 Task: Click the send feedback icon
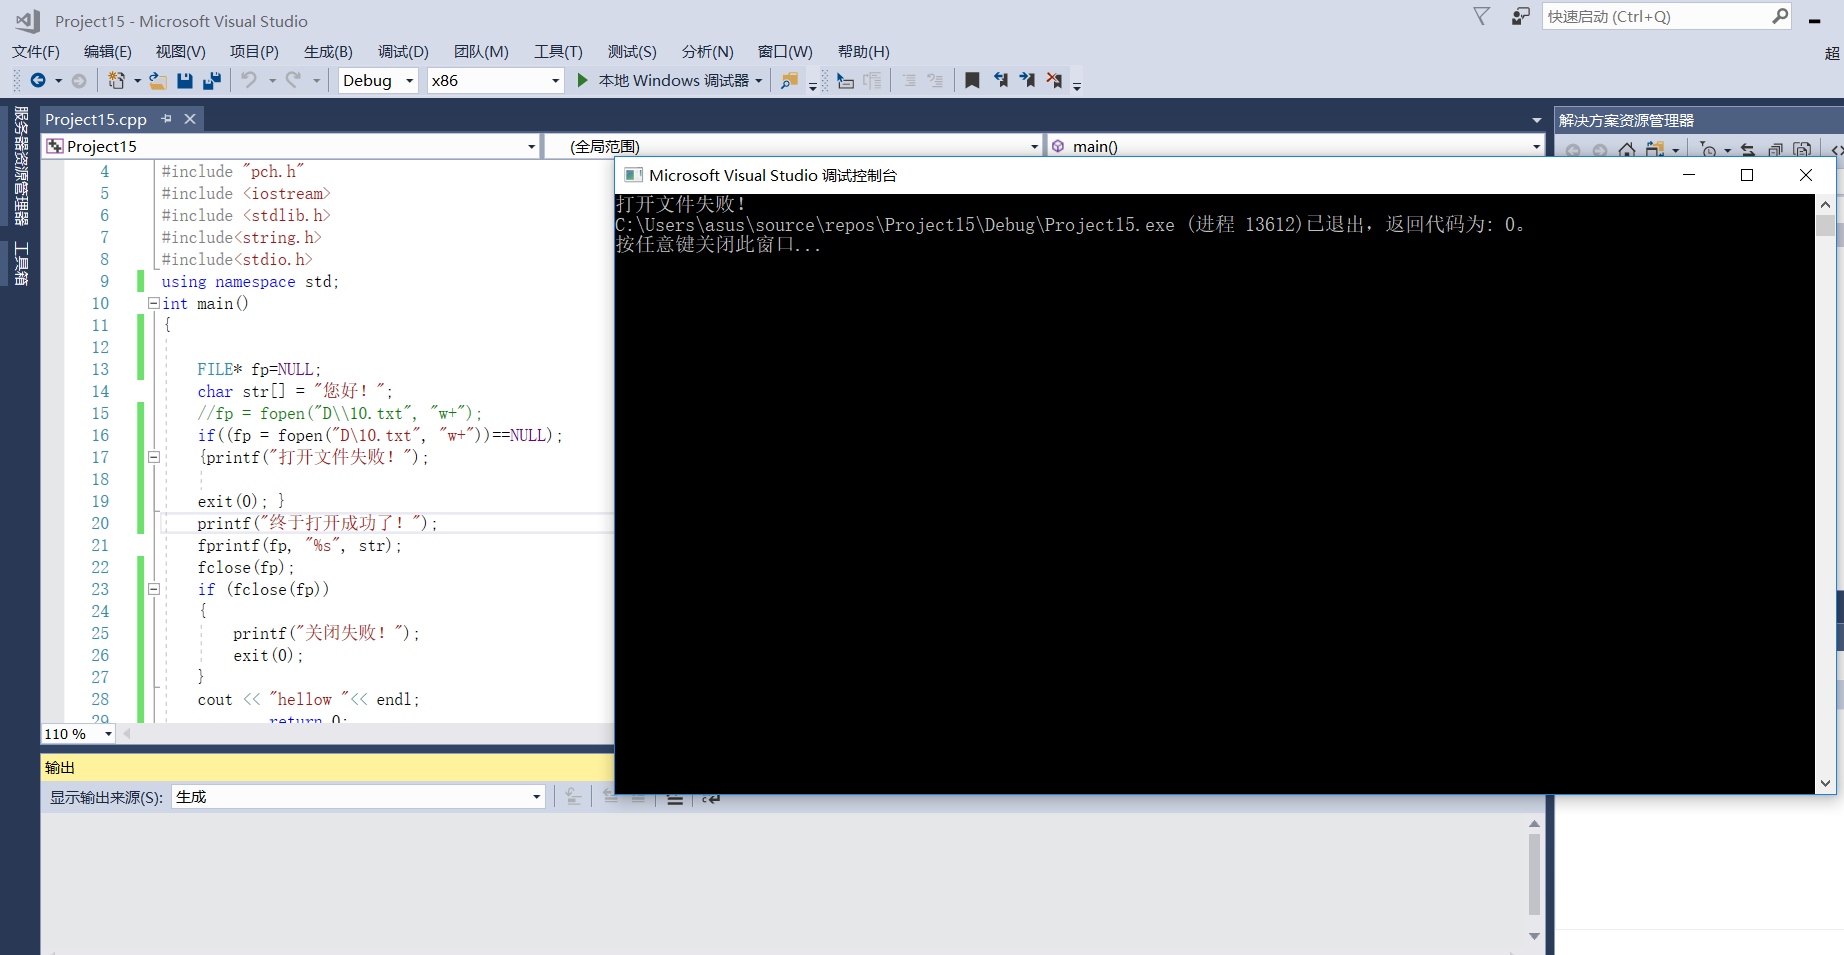click(1520, 16)
